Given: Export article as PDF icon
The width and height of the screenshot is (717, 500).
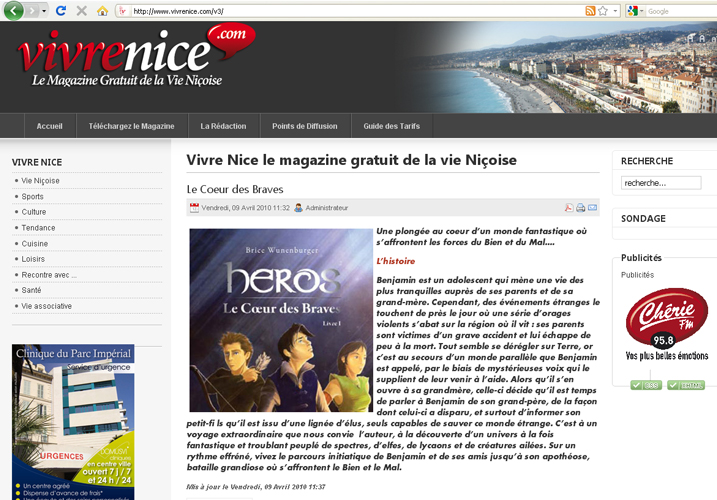Looking at the screenshot, I should pyautogui.click(x=568, y=208).
